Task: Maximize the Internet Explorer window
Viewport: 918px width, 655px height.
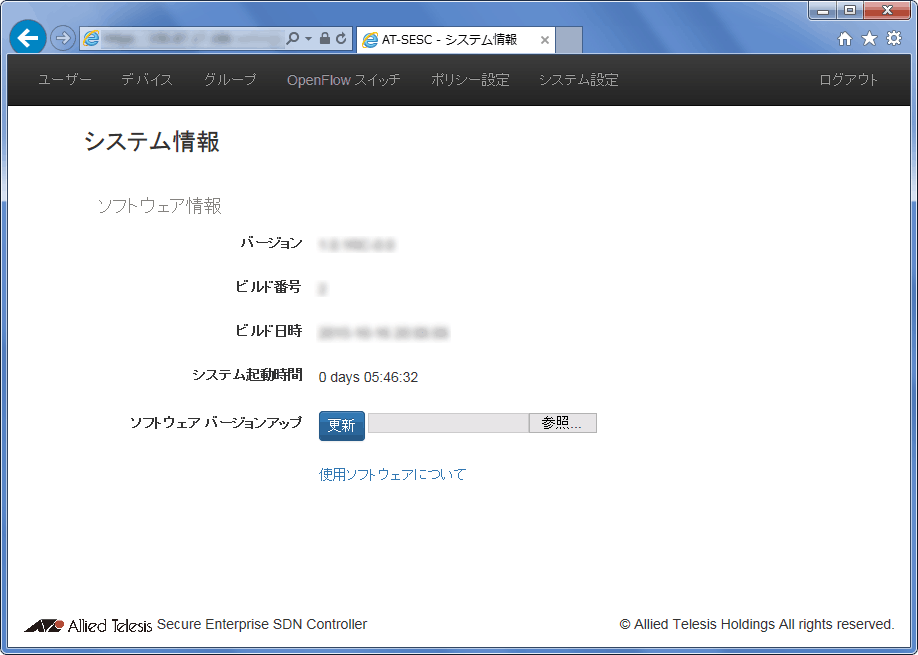Action: pos(850,11)
